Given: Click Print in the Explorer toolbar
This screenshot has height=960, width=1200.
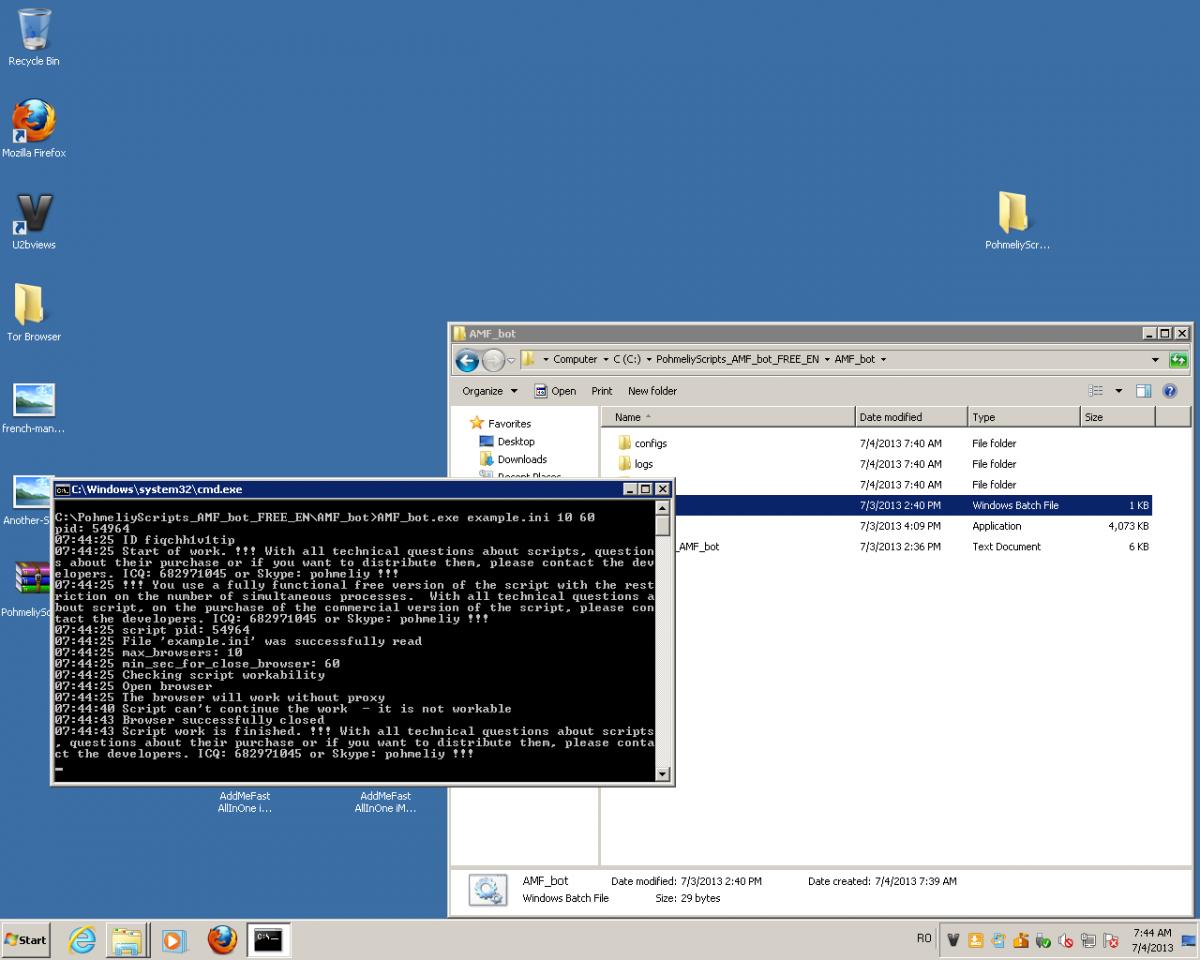Looking at the screenshot, I should (x=602, y=391).
